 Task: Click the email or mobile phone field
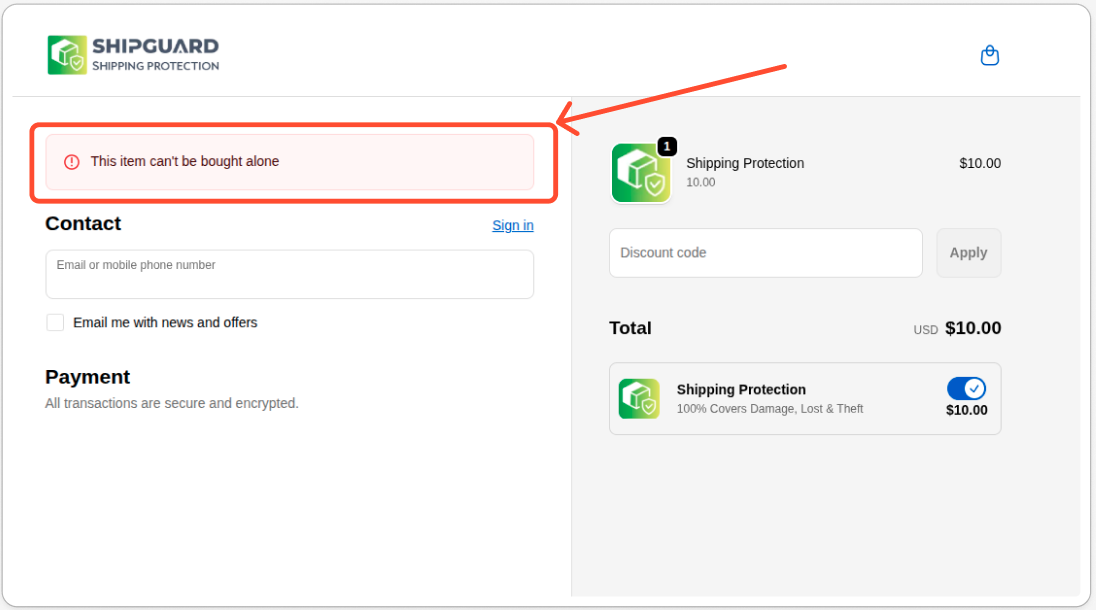coord(289,274)
